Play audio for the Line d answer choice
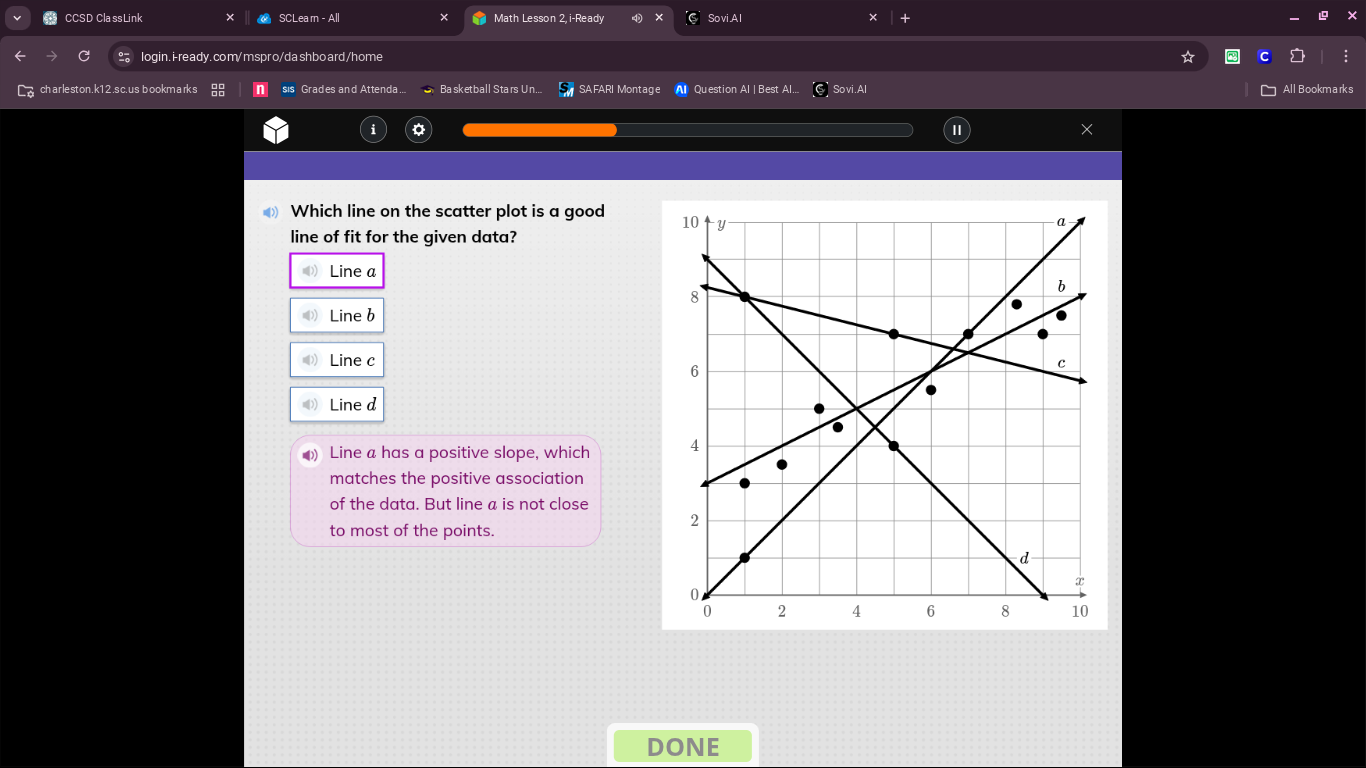Screen dimensions: 1366x768 click(310, 404)
